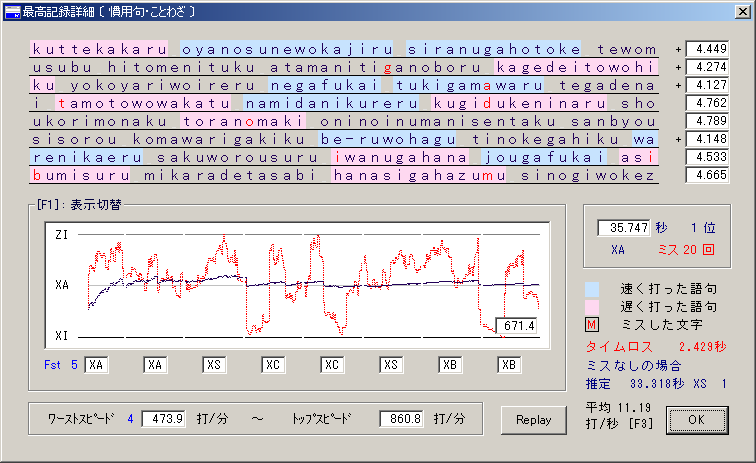Click the phrase yokoyariwoireru

click(162, 85)
